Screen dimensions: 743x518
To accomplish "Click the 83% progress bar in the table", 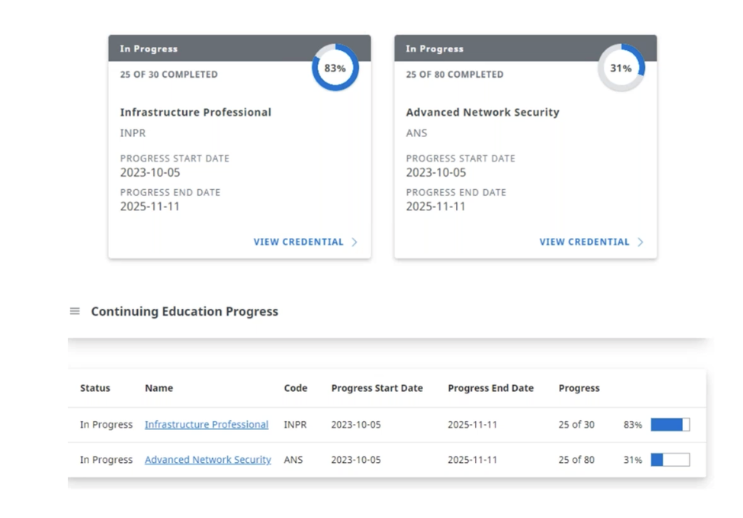I will pos(669,425).
